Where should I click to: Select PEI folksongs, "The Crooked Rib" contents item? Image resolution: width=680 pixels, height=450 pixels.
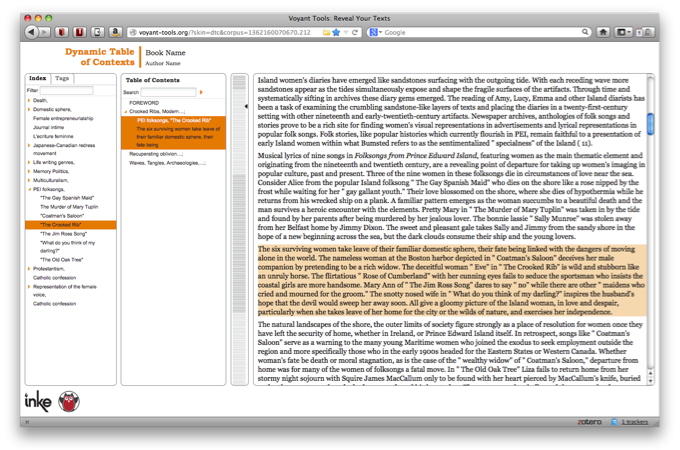pos(173,133)
